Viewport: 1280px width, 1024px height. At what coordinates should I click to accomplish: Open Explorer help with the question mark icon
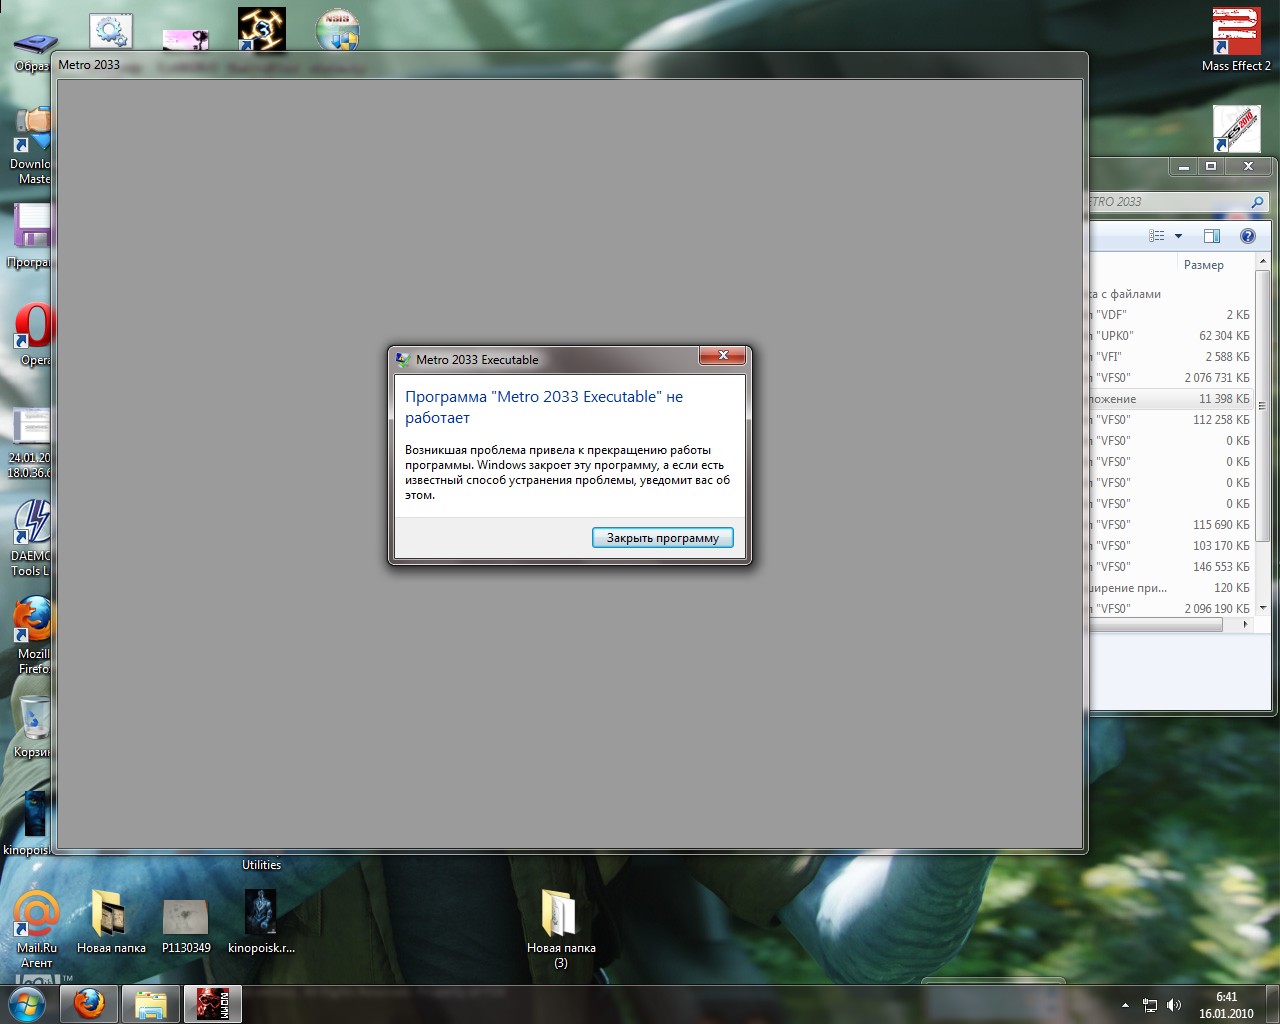[1248, 236]
